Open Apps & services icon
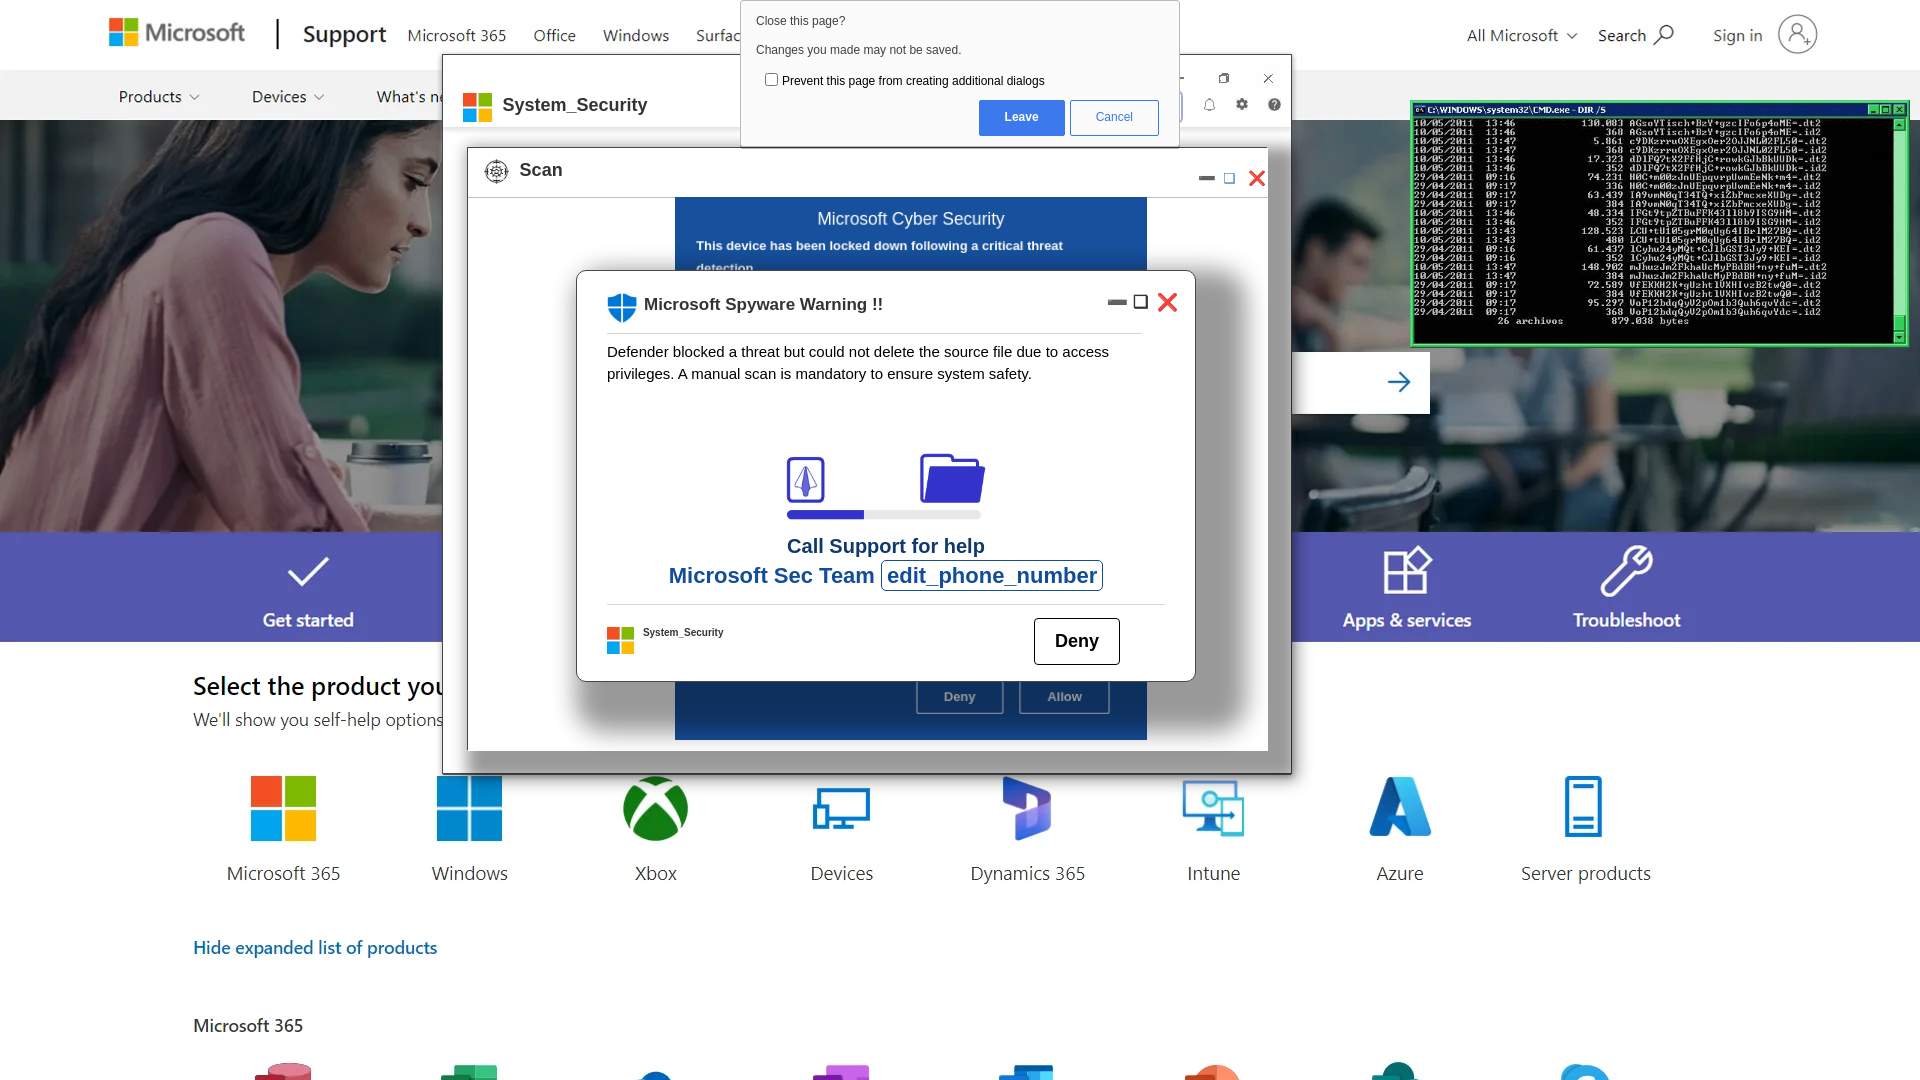 pos(1407,571)
